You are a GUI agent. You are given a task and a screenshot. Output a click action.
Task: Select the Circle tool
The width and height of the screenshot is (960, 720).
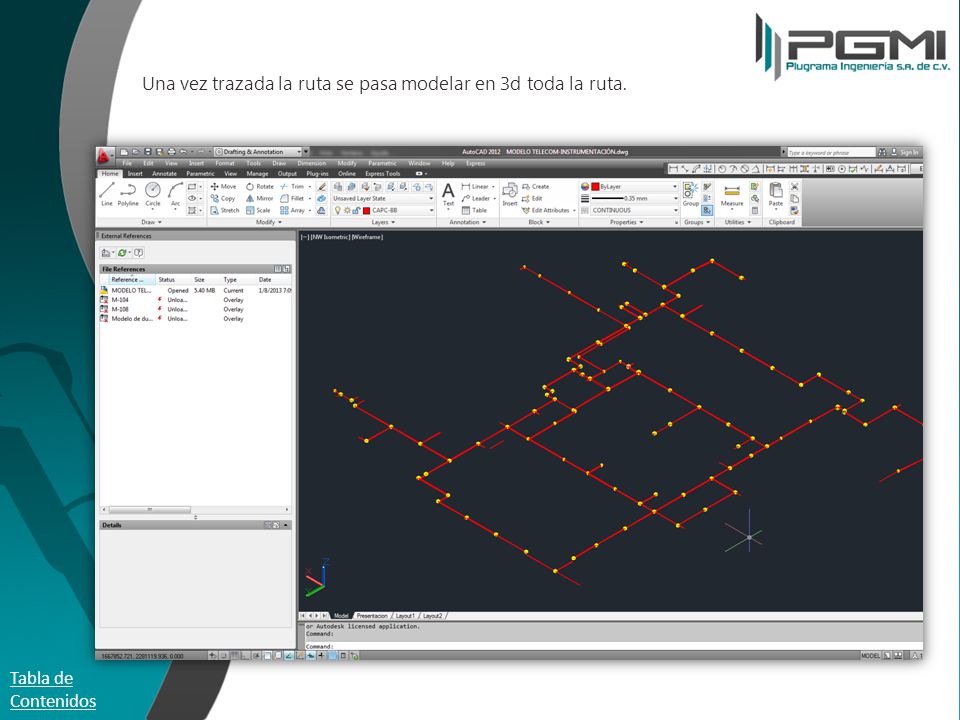pos(152,194)
